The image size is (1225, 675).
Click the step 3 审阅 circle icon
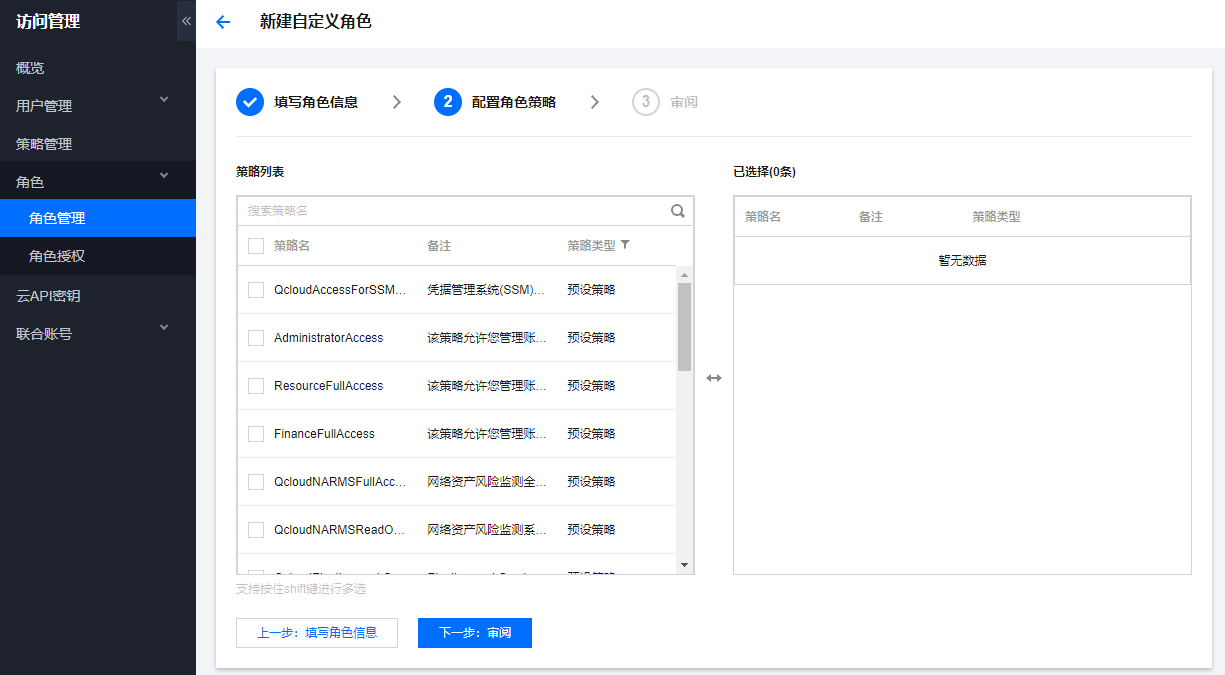click(646, 102)
